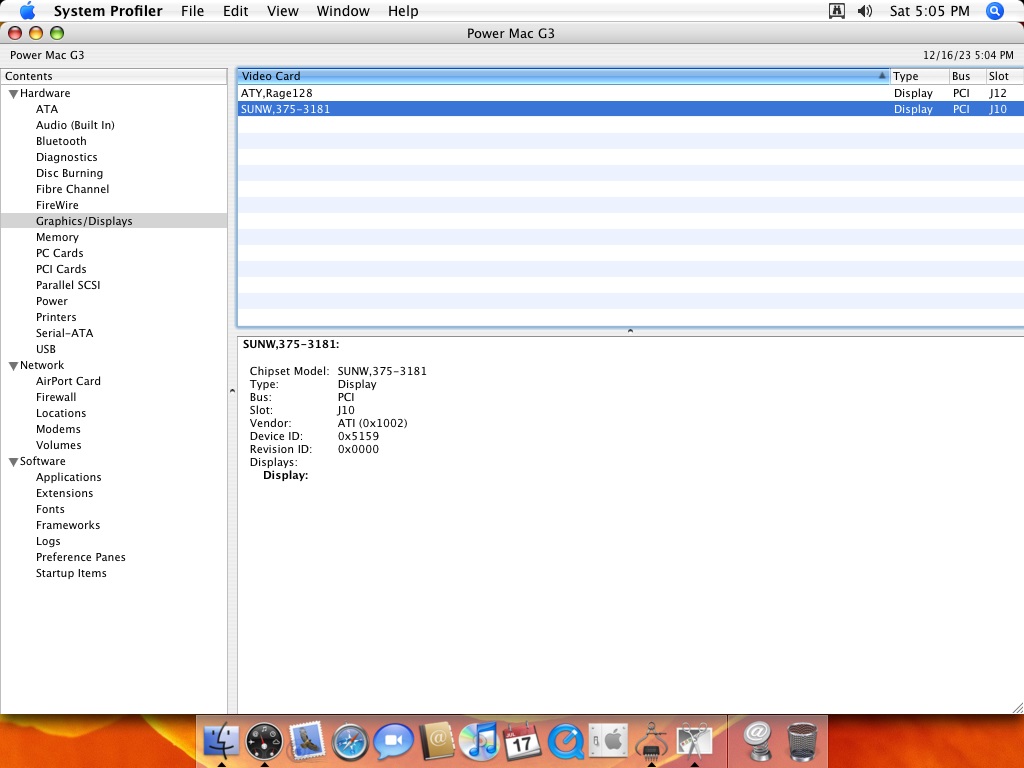Open Finder from the Dock
This screenshot has width=1024, height=768.
click(x=221, y=741)
